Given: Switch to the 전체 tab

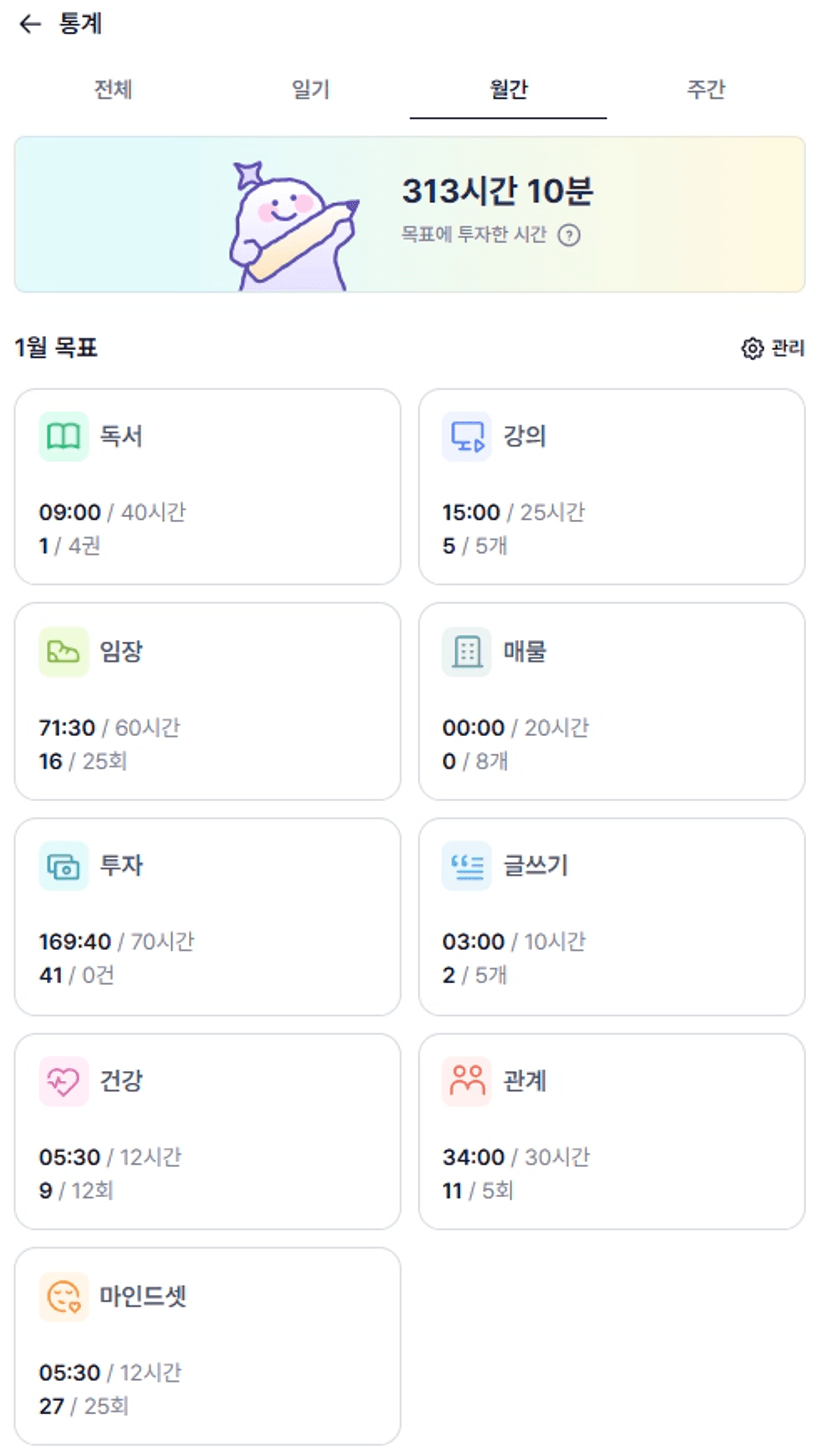Looking at the screenshot, I should pyautogui.click(x=113, y=90).
